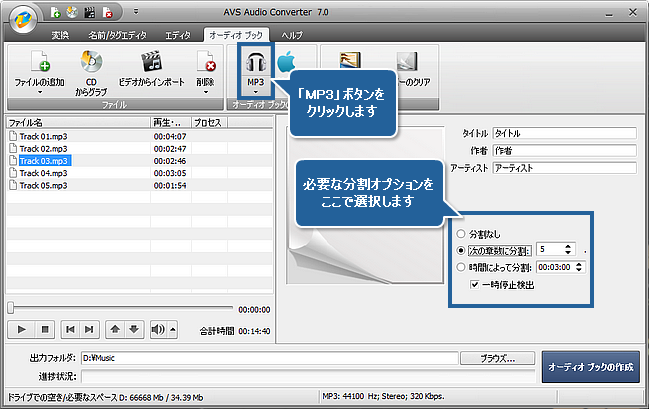Select the 時間によって分割 radio option

tap(460, 267)
